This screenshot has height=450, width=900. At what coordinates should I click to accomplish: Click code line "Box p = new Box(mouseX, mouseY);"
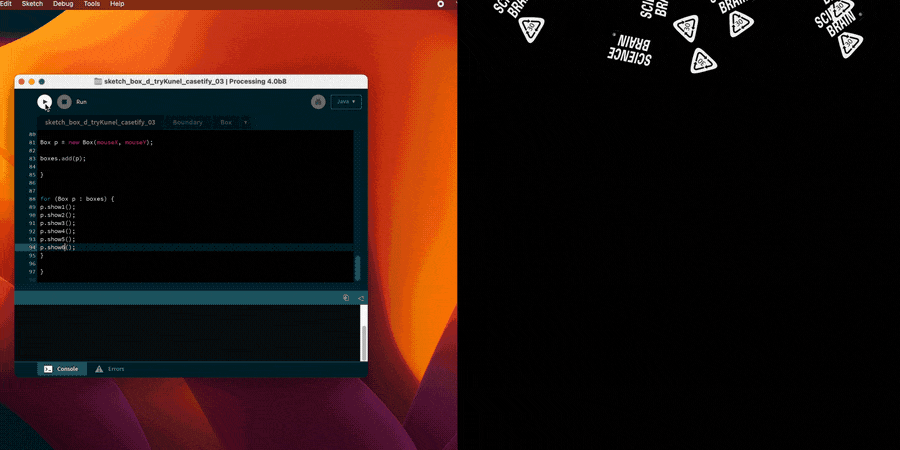[x=96, y=142]
